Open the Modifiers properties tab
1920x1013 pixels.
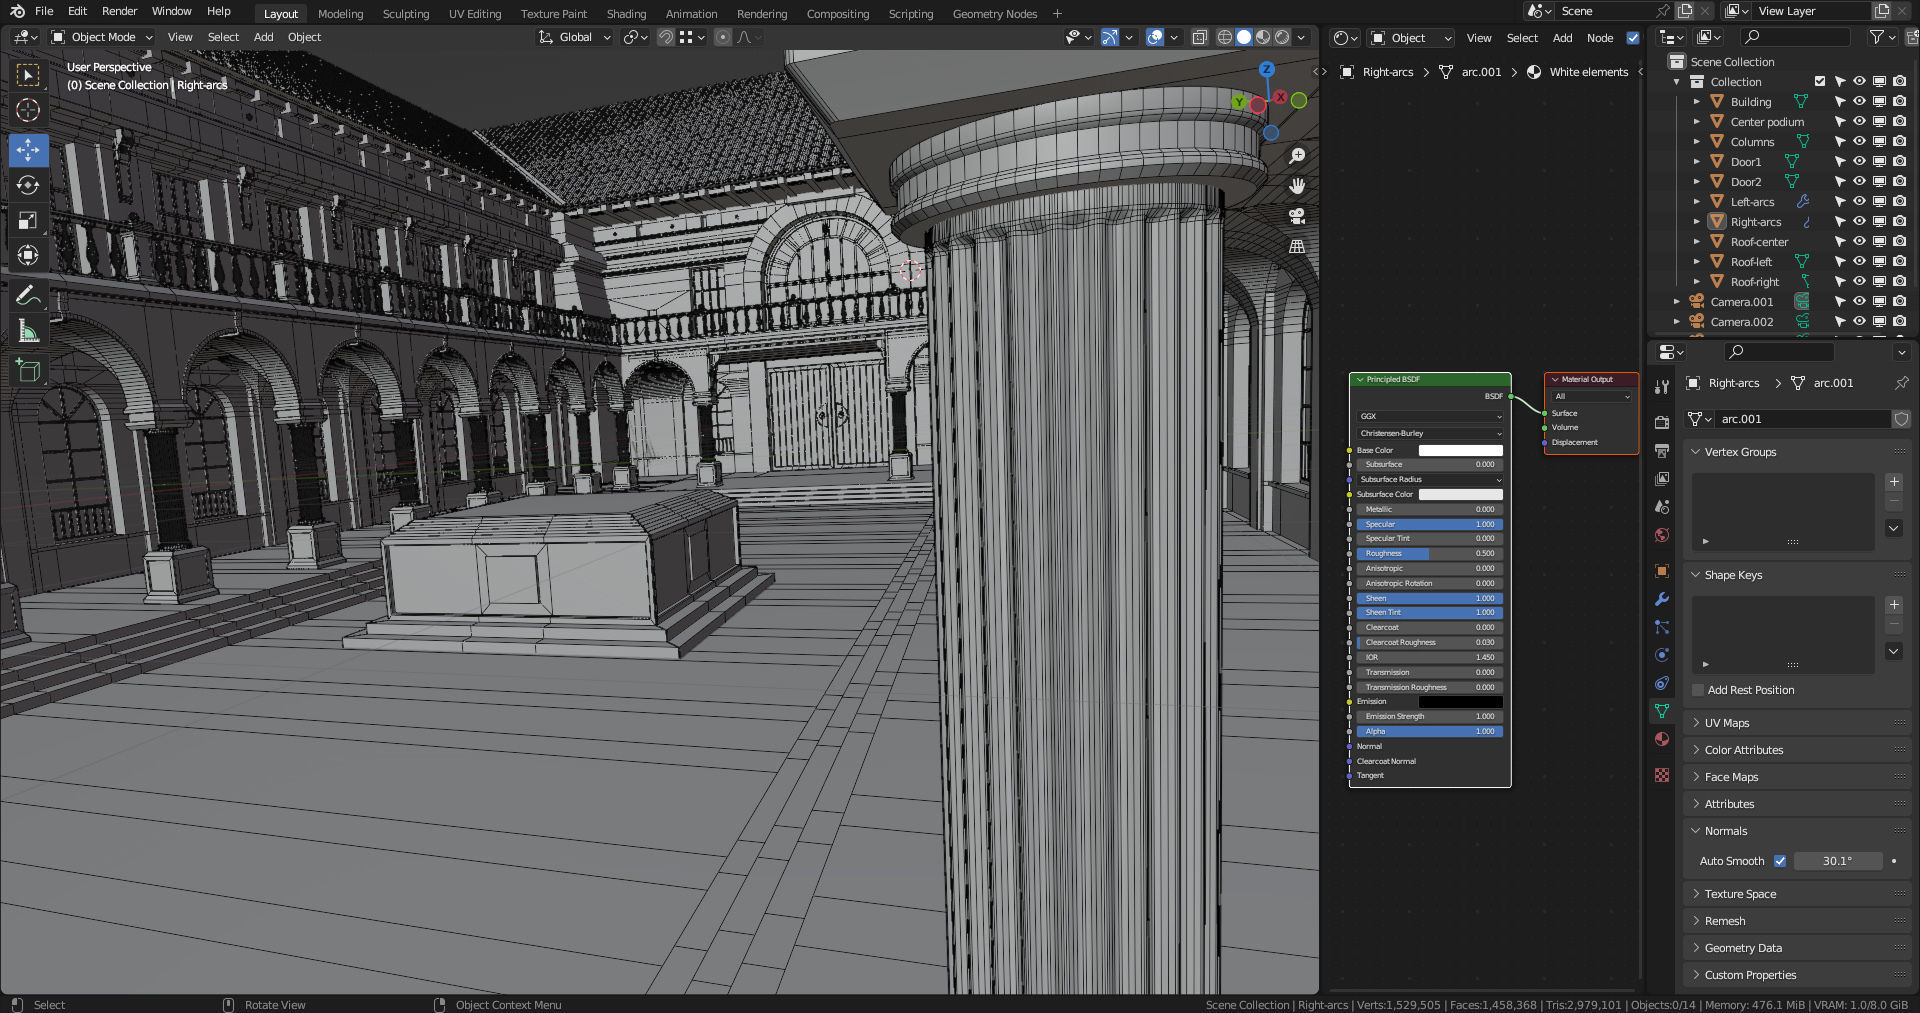coord(1662,599)
